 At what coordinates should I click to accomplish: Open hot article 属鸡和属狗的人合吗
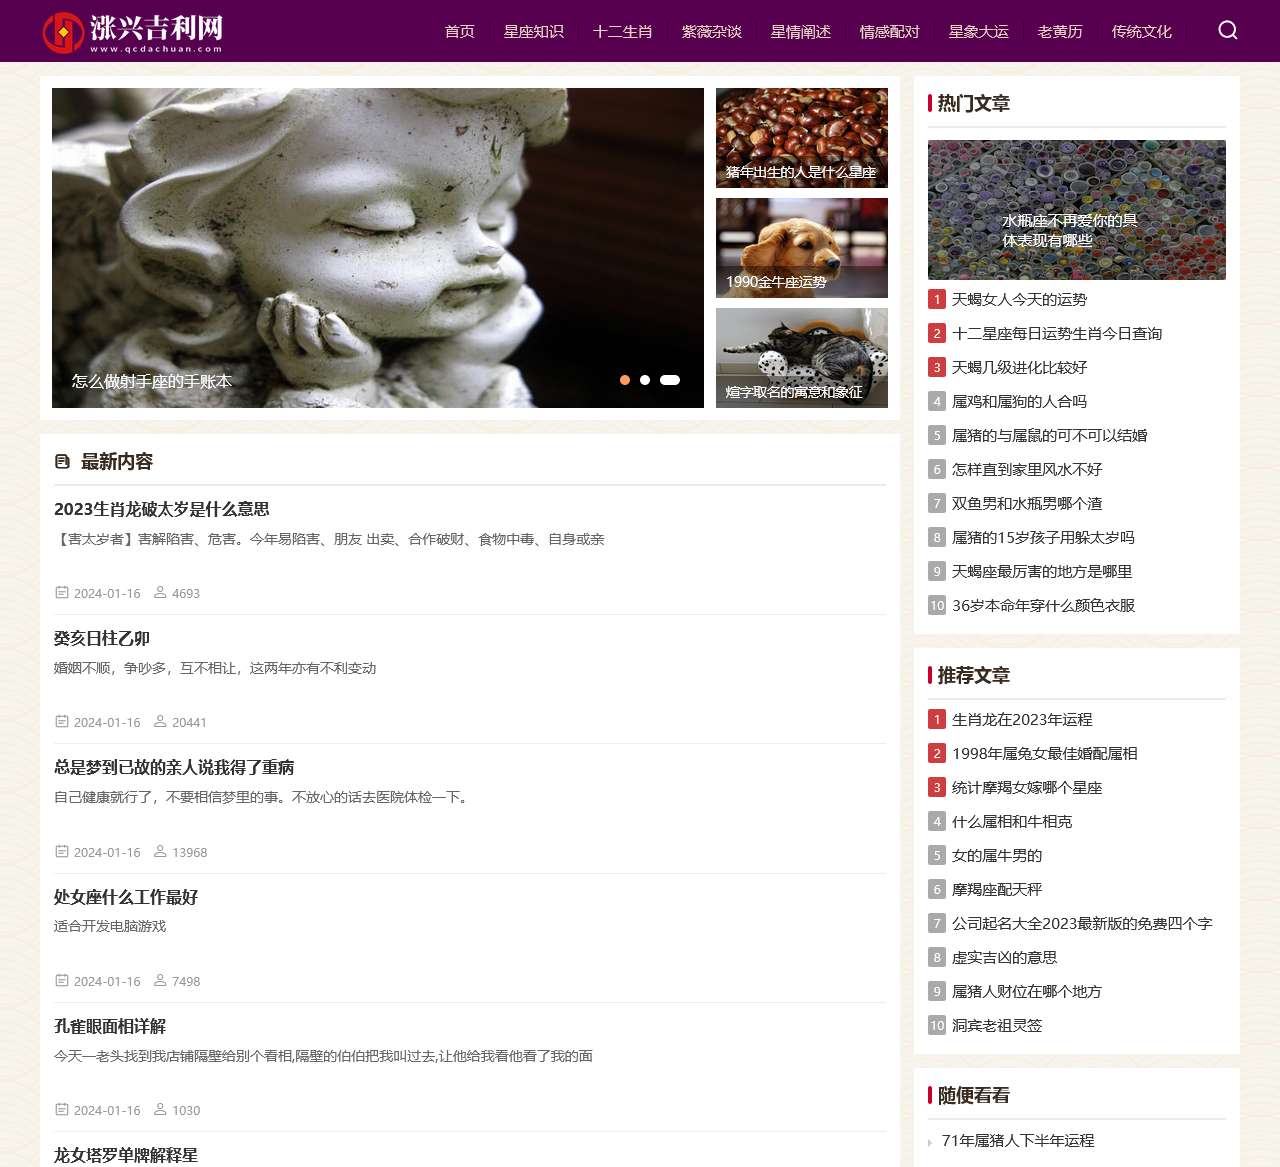pos(1019,401)
